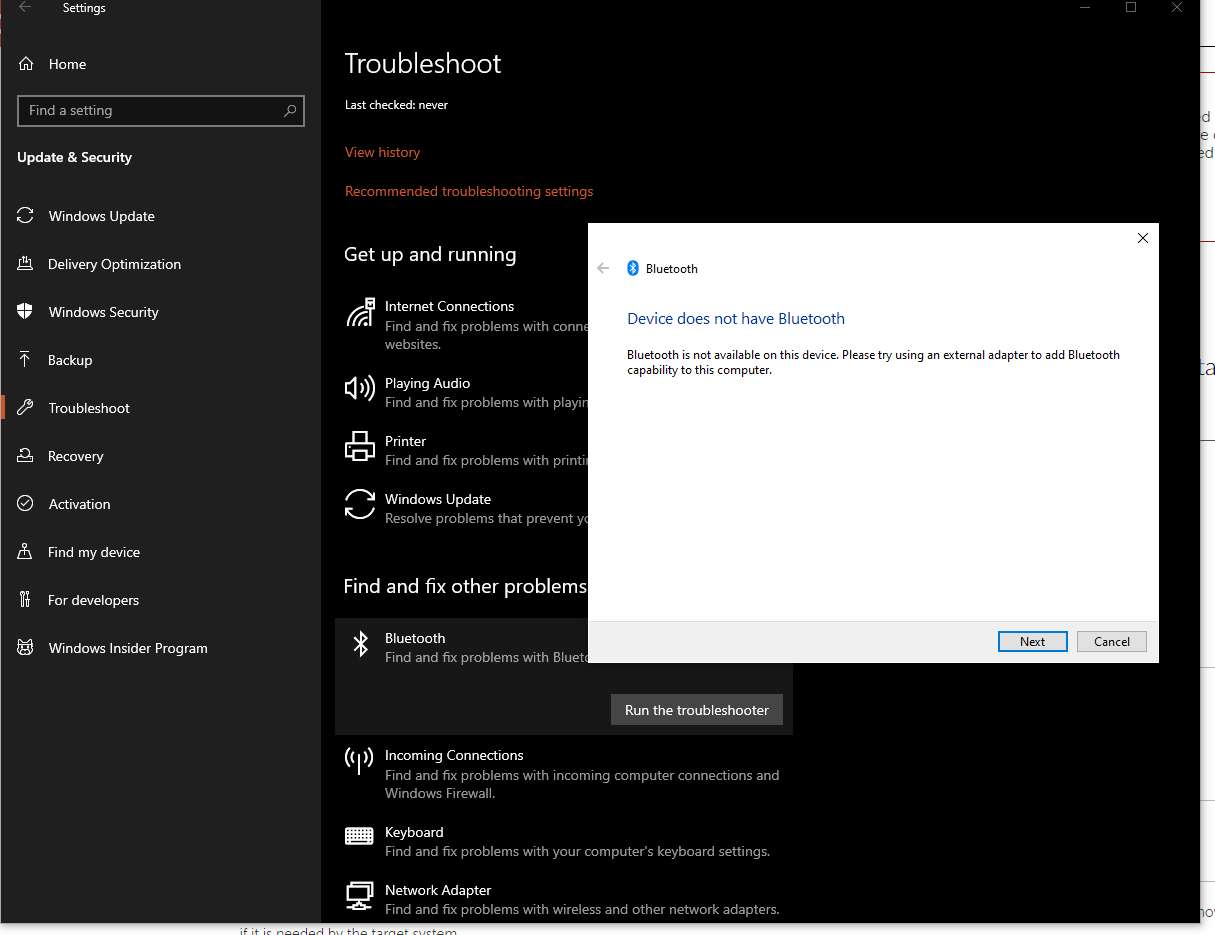This screenshot has width=1215, height=935.
Task: Click the Troubleshoot wrench icon
Action: [26, 408]
